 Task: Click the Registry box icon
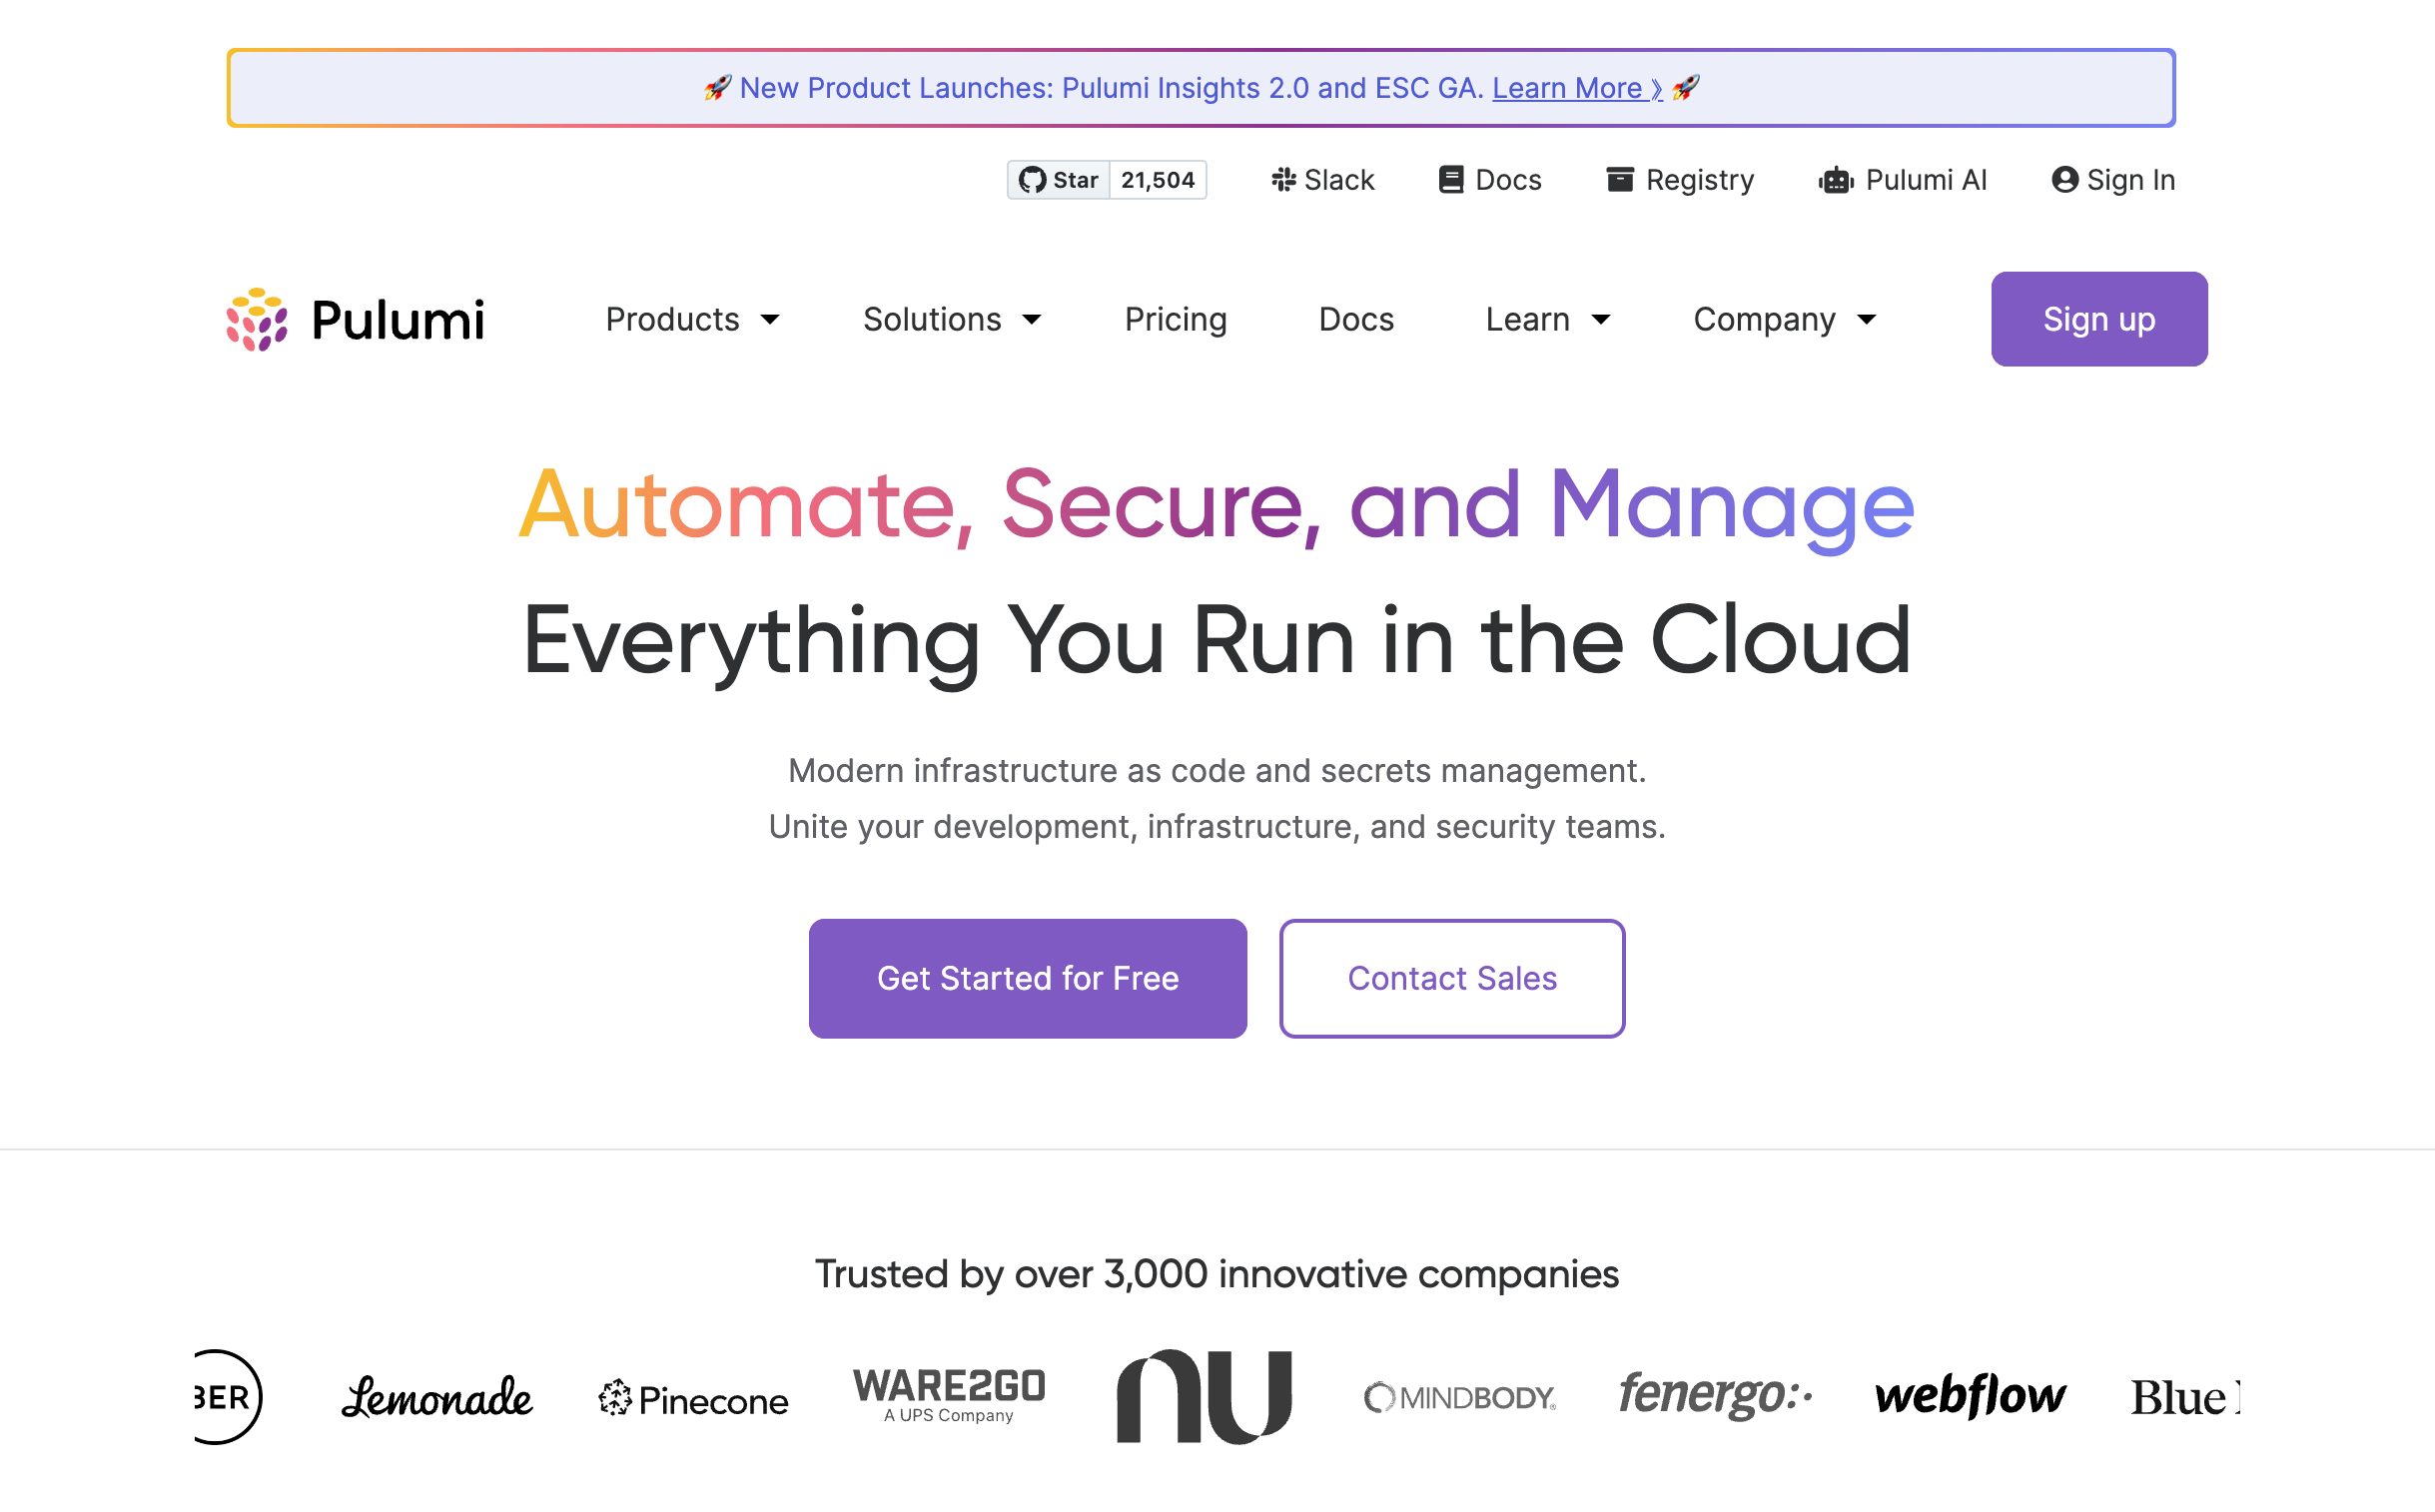pyautogui.click(x=1620, y=180)
